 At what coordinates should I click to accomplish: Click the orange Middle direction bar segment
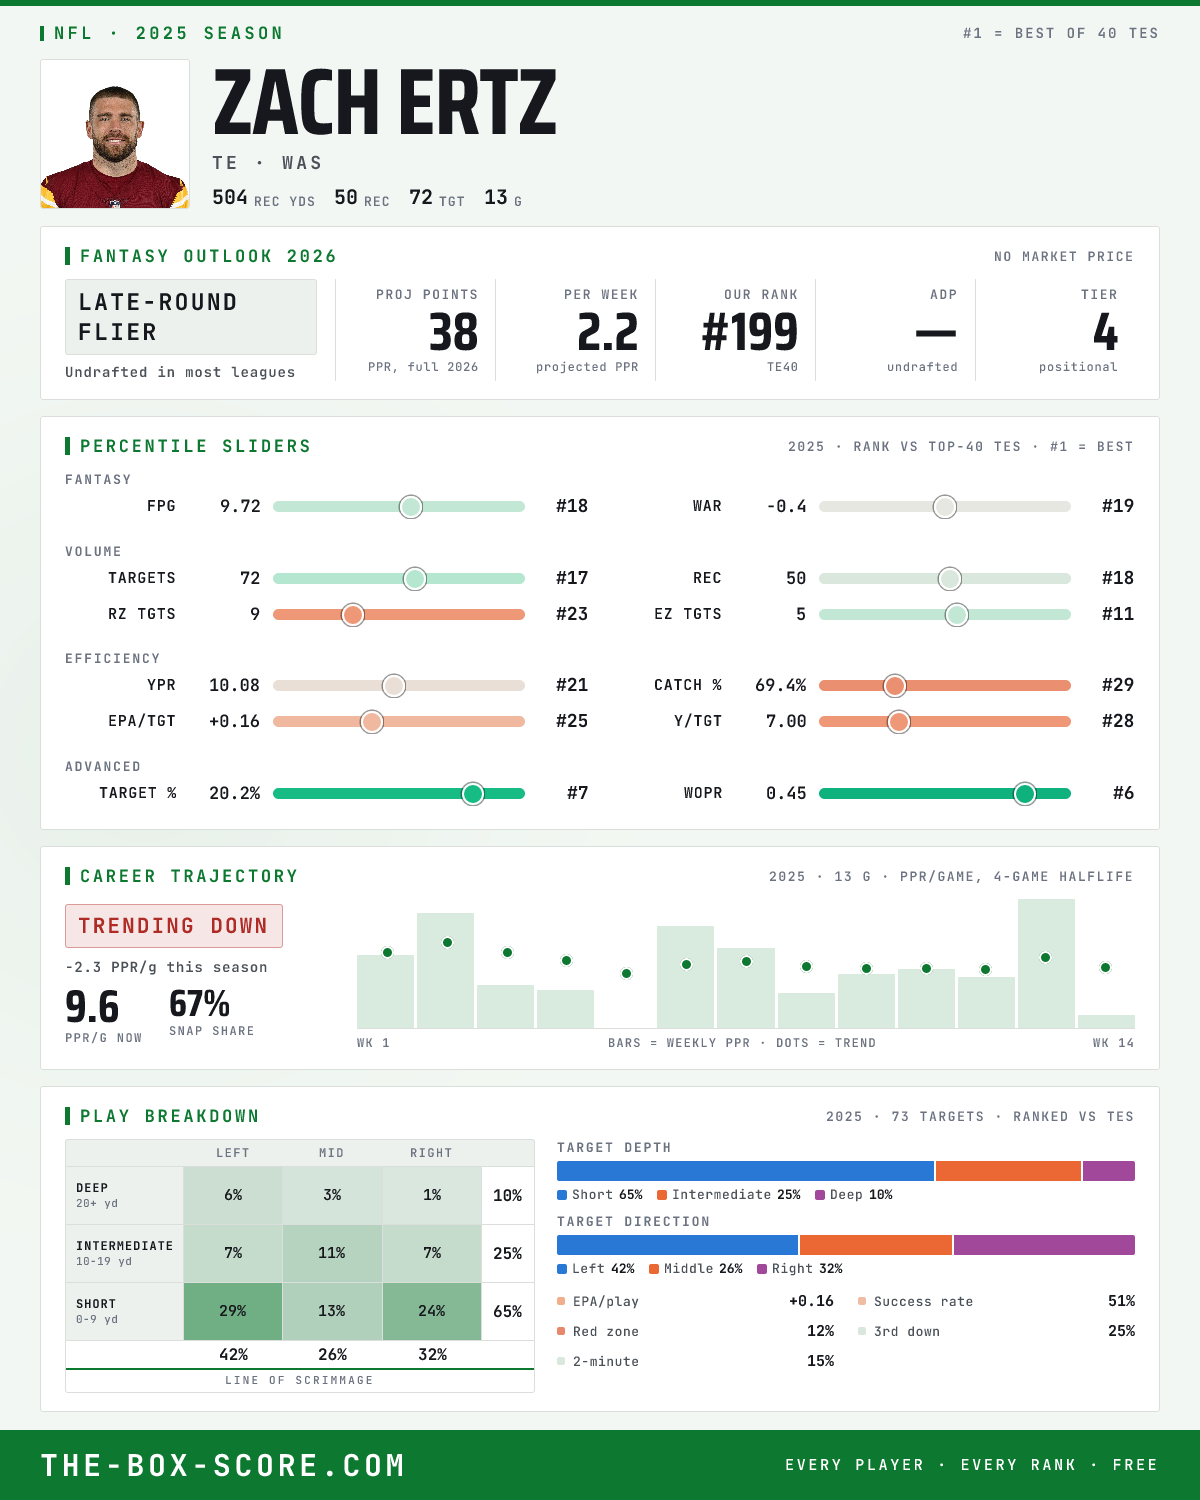pyautogui.click(x=876, y=1245)
